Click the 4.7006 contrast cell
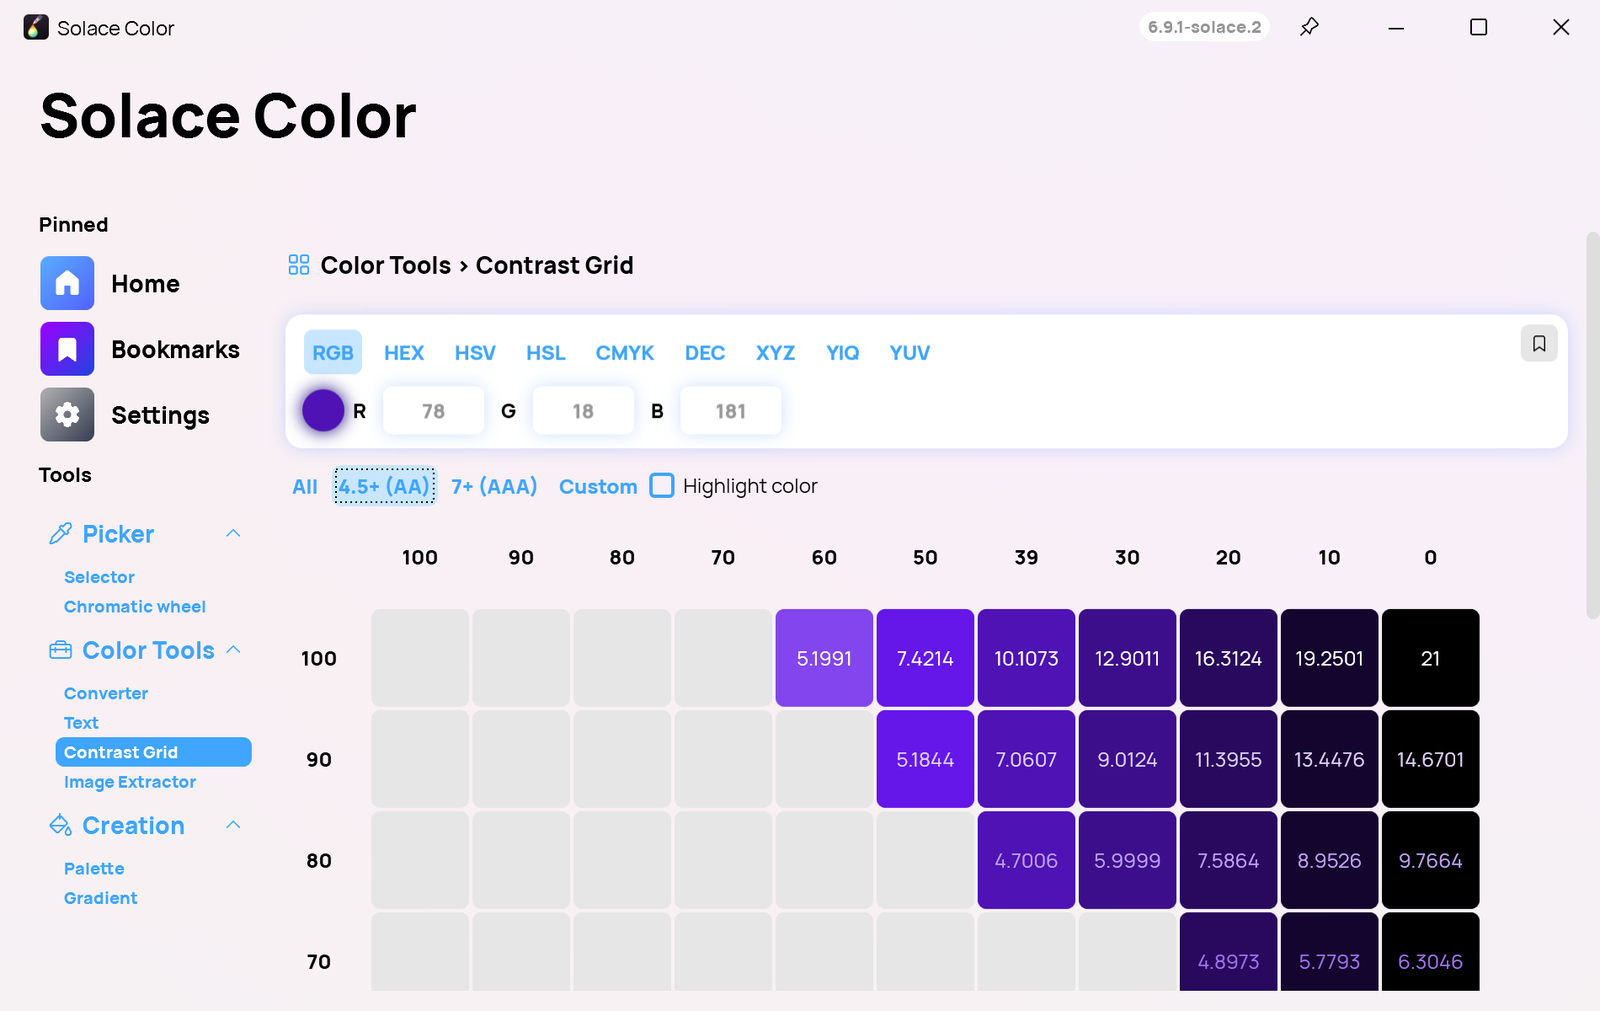1600x1011 pixels. coord(1026,860)
